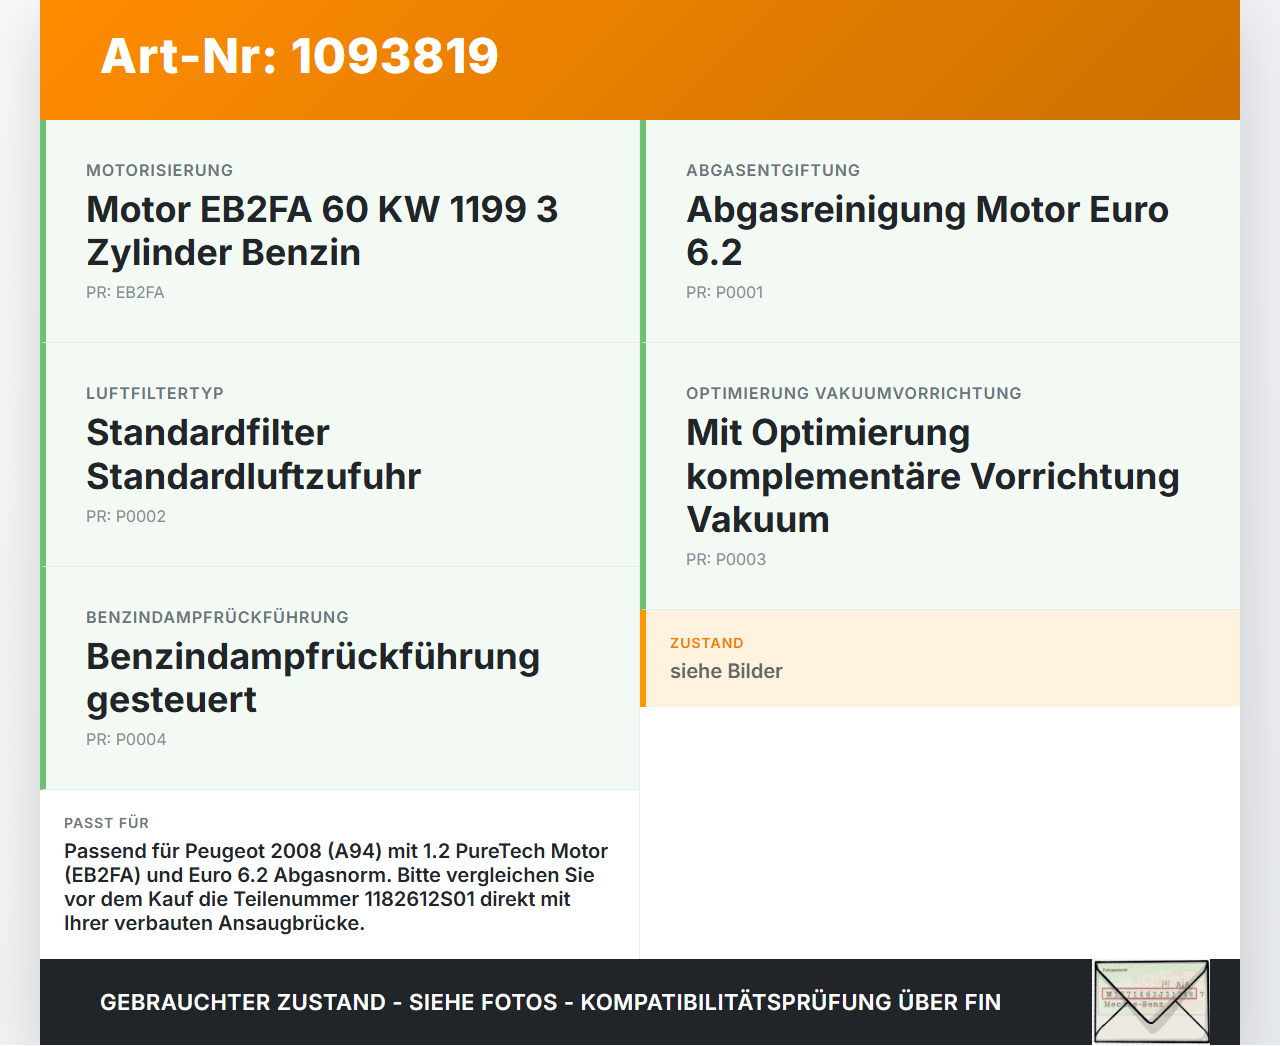The width and height of the screenshot is (1280, 1046).
Task: Click the "PR: EB2FA" code
Action: tap(125, 293)
